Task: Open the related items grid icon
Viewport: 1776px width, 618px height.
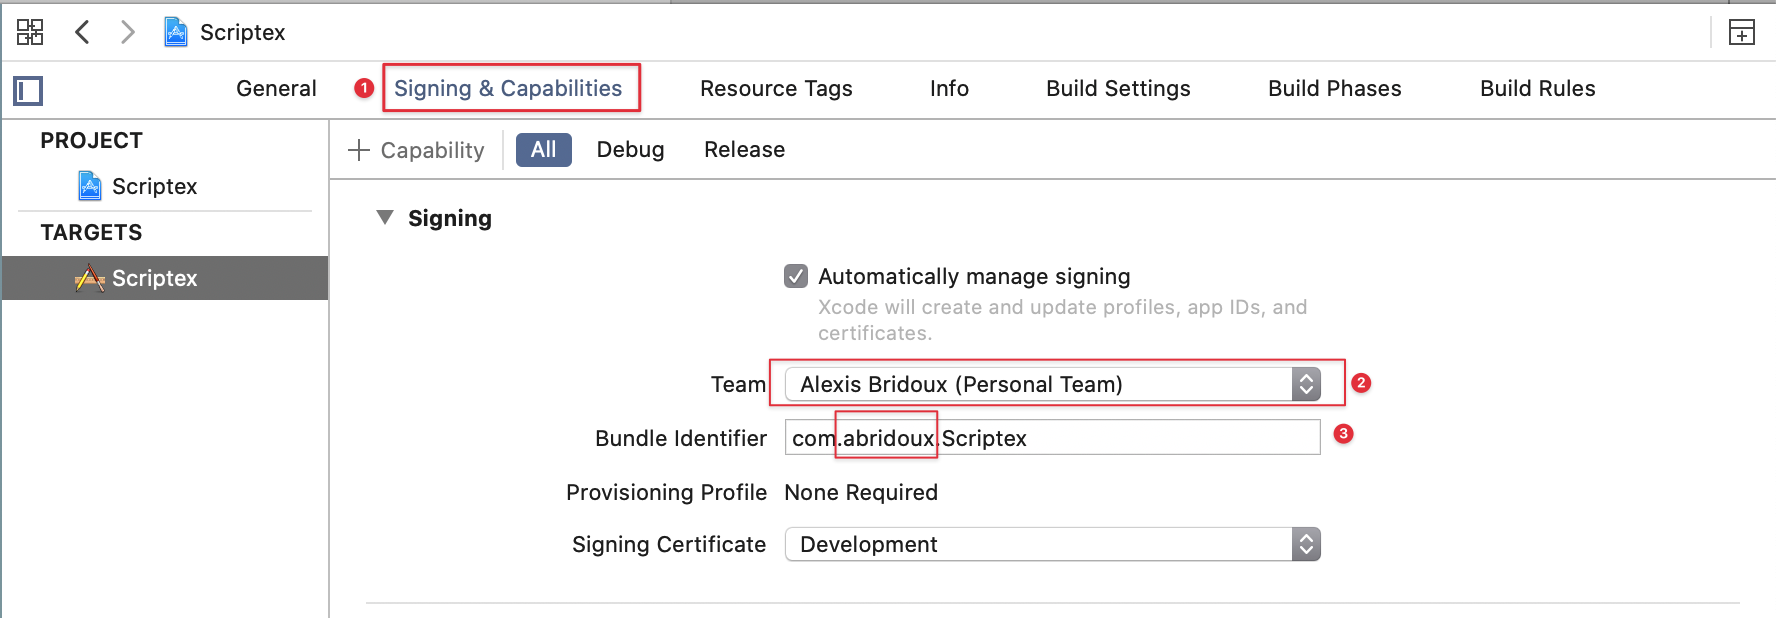Action: [x=30, y=32]
